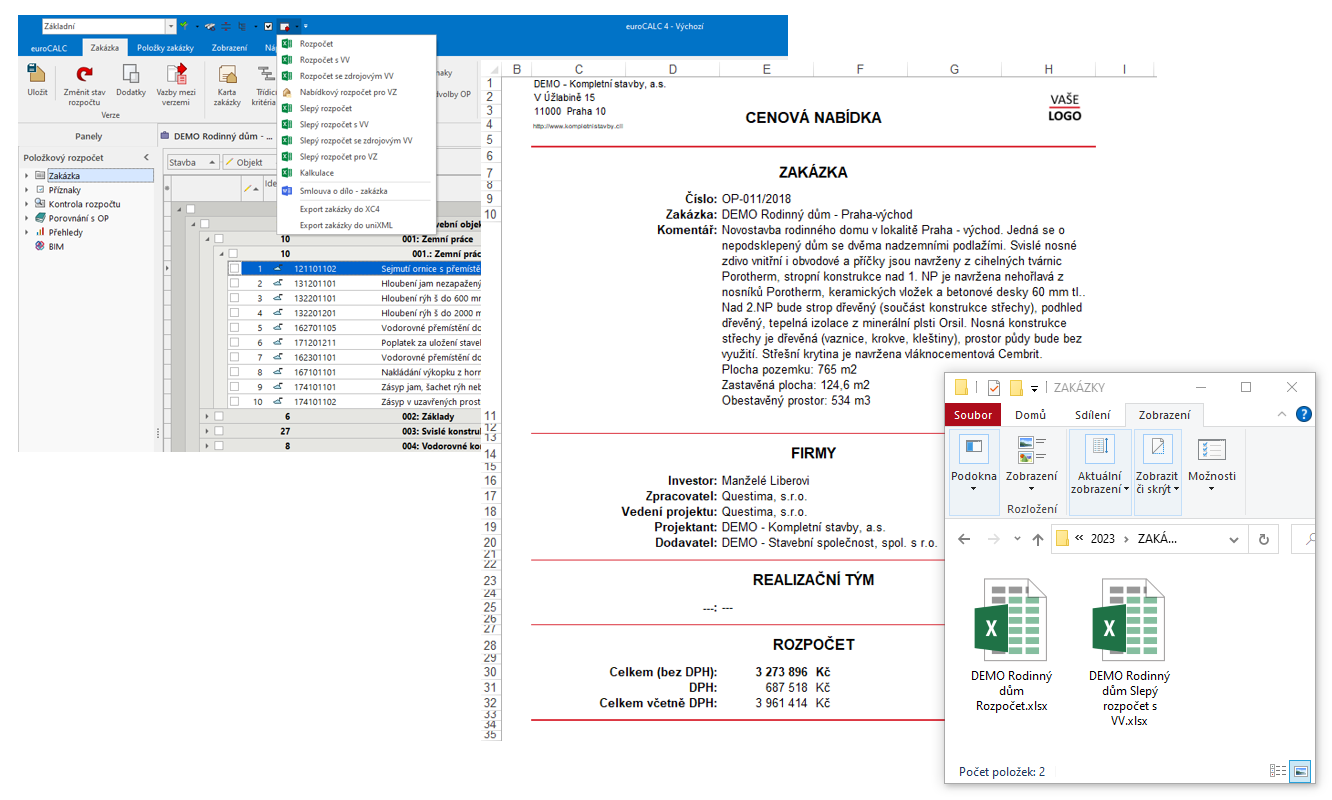Tick checkbox for row 171201211
The image size is (1332, 800).
[x=234, y=342]
